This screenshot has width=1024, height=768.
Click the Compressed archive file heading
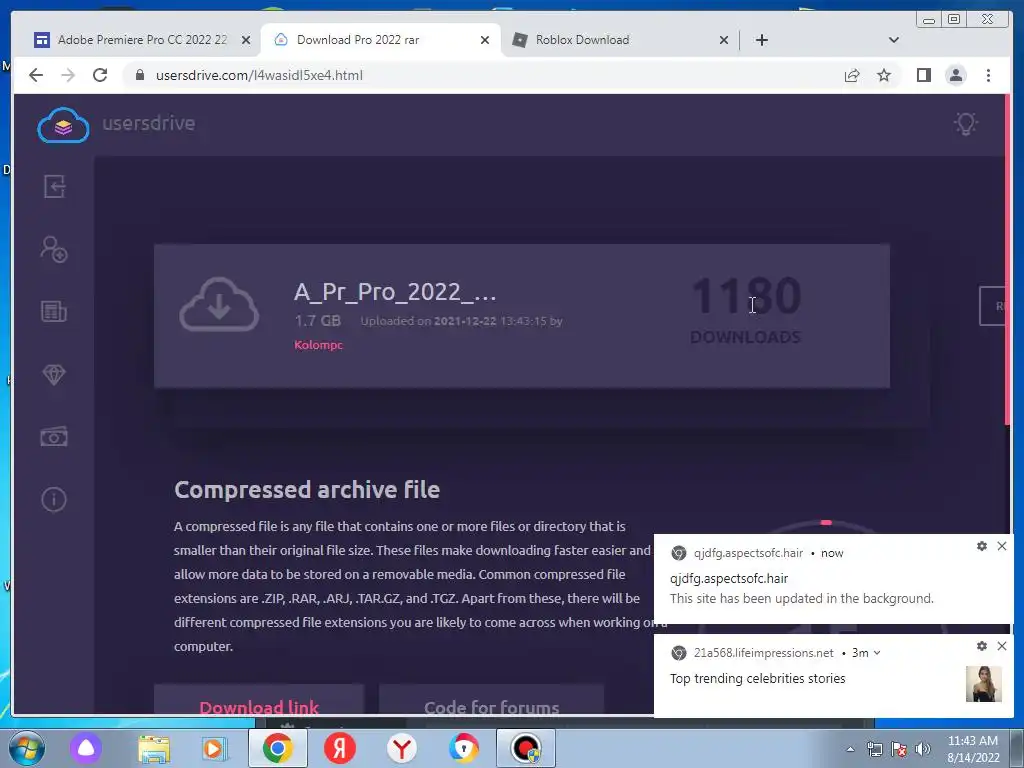[307, 490]
